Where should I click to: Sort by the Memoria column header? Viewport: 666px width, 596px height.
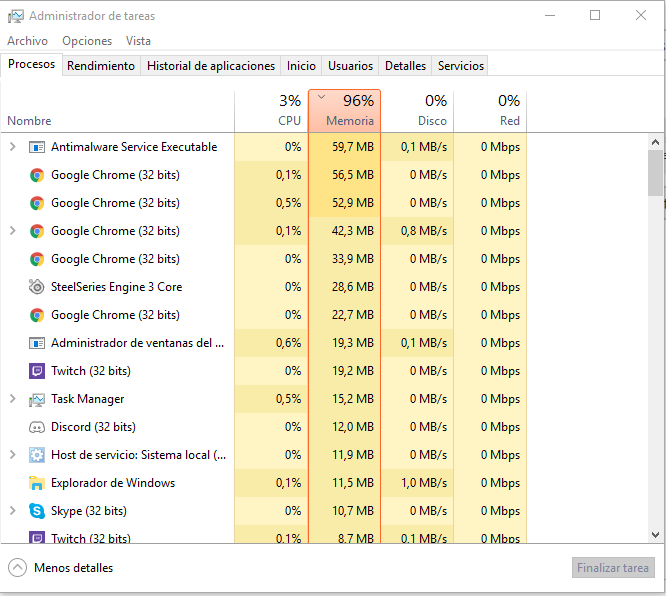(344, 111)
